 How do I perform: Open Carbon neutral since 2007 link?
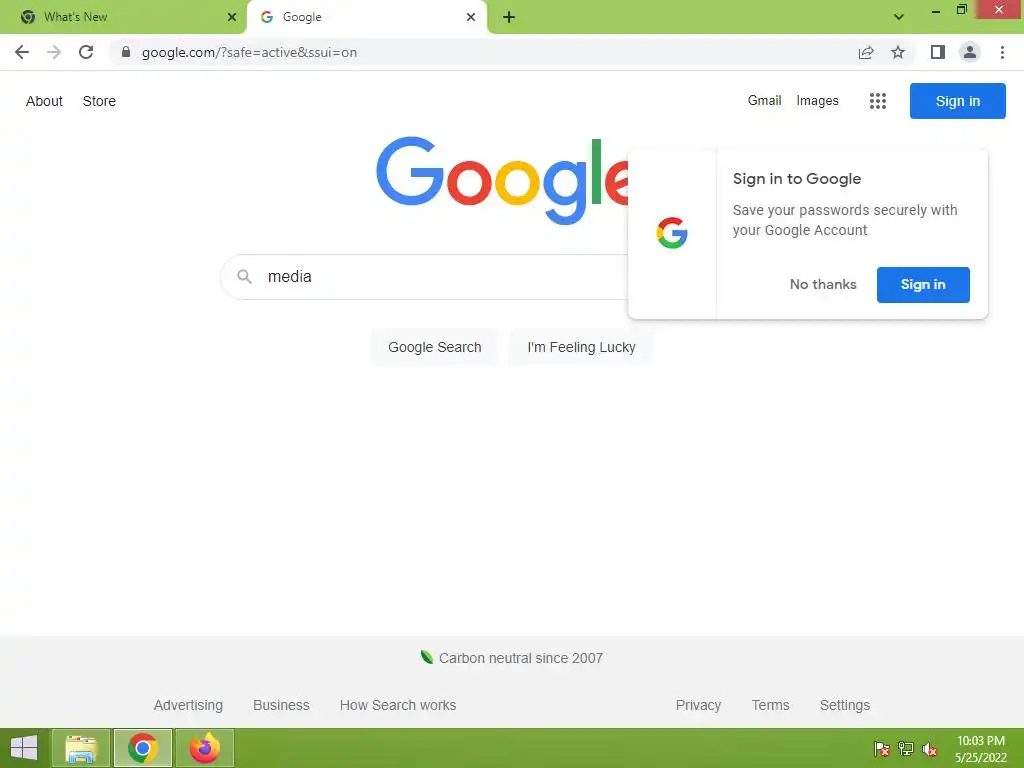pyautogui.click(x=520, y=658)
